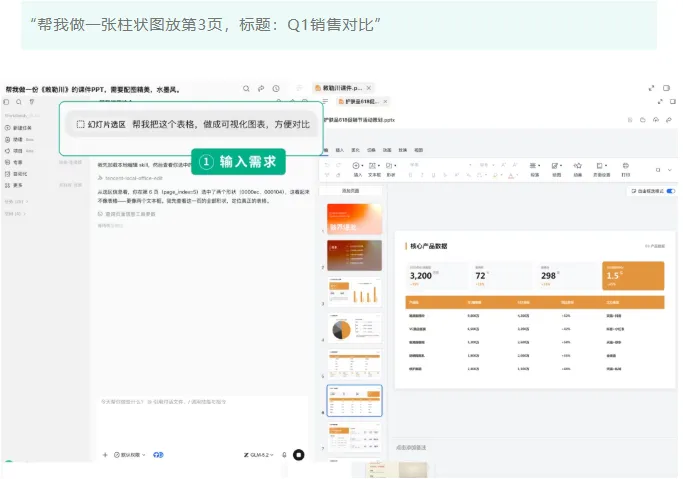
Task: Click the shapes toolbar icon
Action: (x=389, y=165)
